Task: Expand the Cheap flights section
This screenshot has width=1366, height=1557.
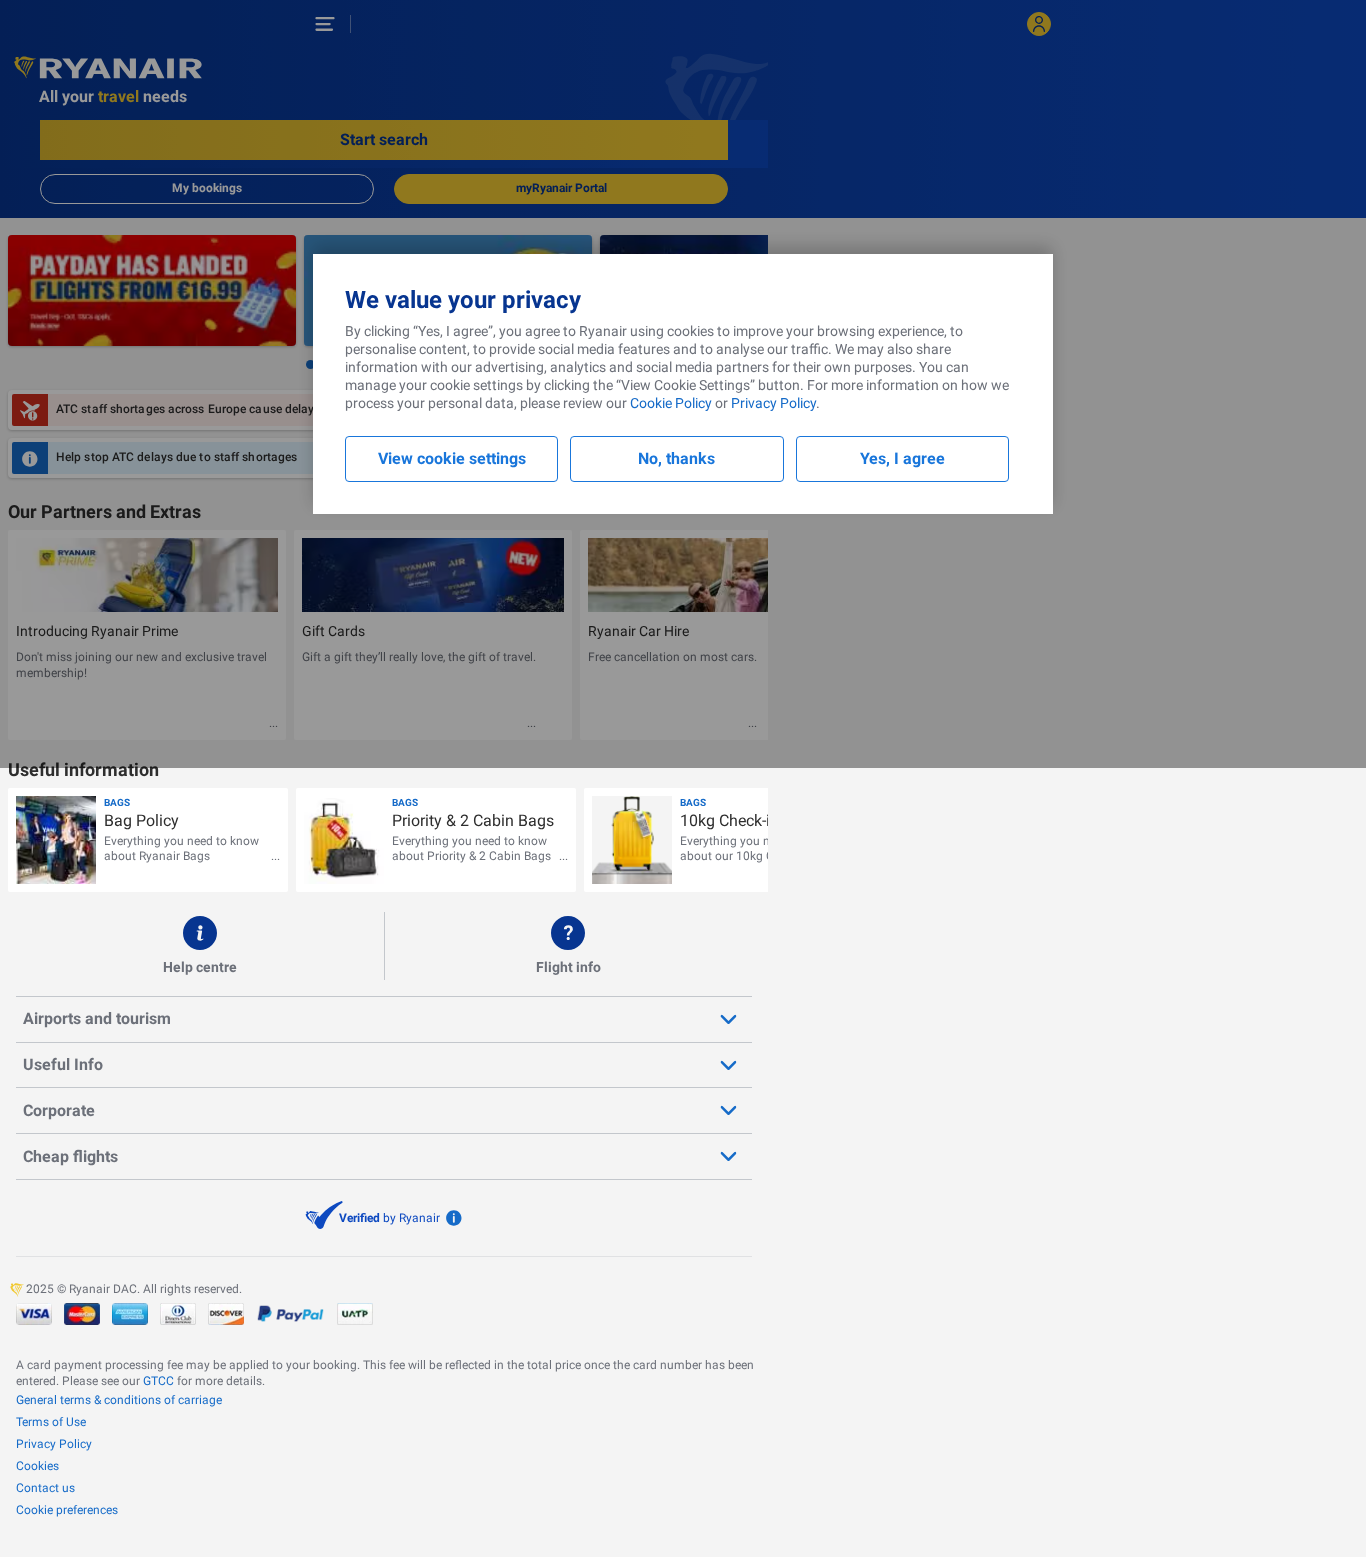Action: click(x=384, y=1157)
